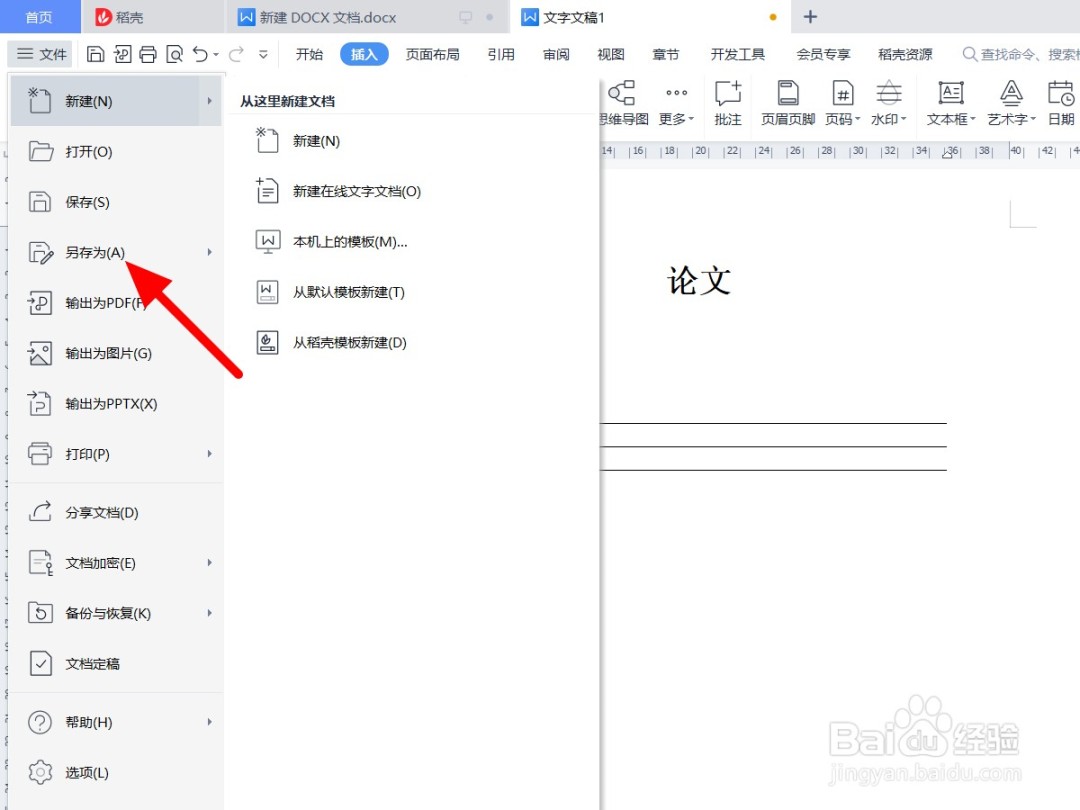This screenshot has width=1080, height=810.
Task: Click the save icon in quick access toolbar
Action: coord(96,54)
